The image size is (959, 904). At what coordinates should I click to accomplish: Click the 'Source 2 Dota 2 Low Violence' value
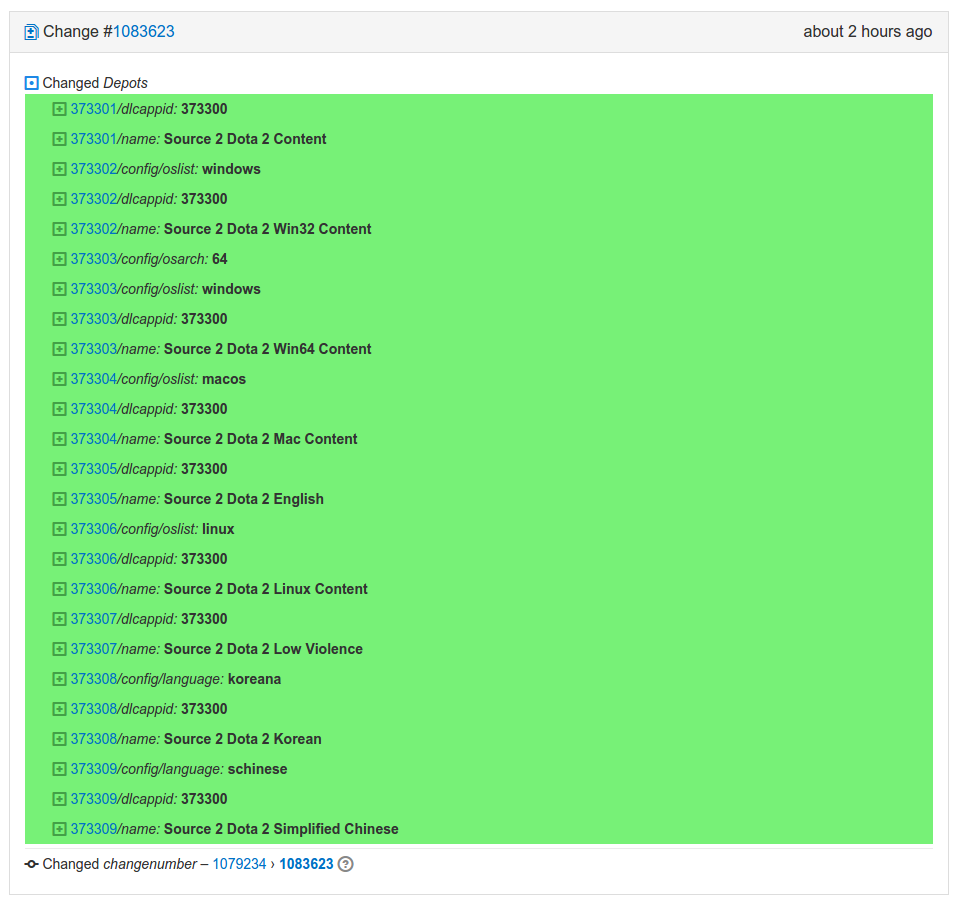tap(264, 649)
